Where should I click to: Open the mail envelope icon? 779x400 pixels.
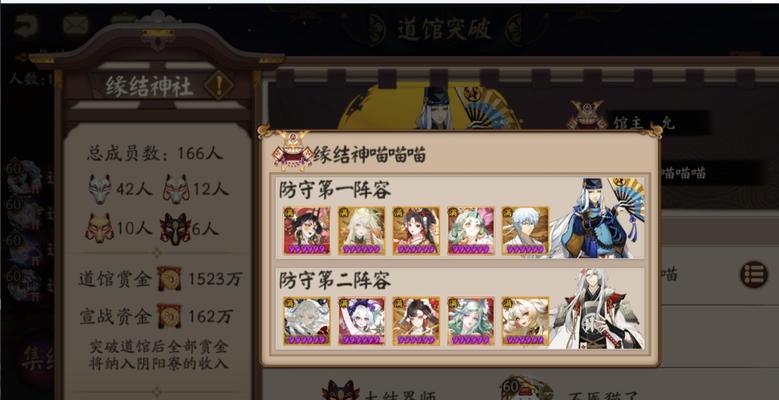tap(76, 24)
